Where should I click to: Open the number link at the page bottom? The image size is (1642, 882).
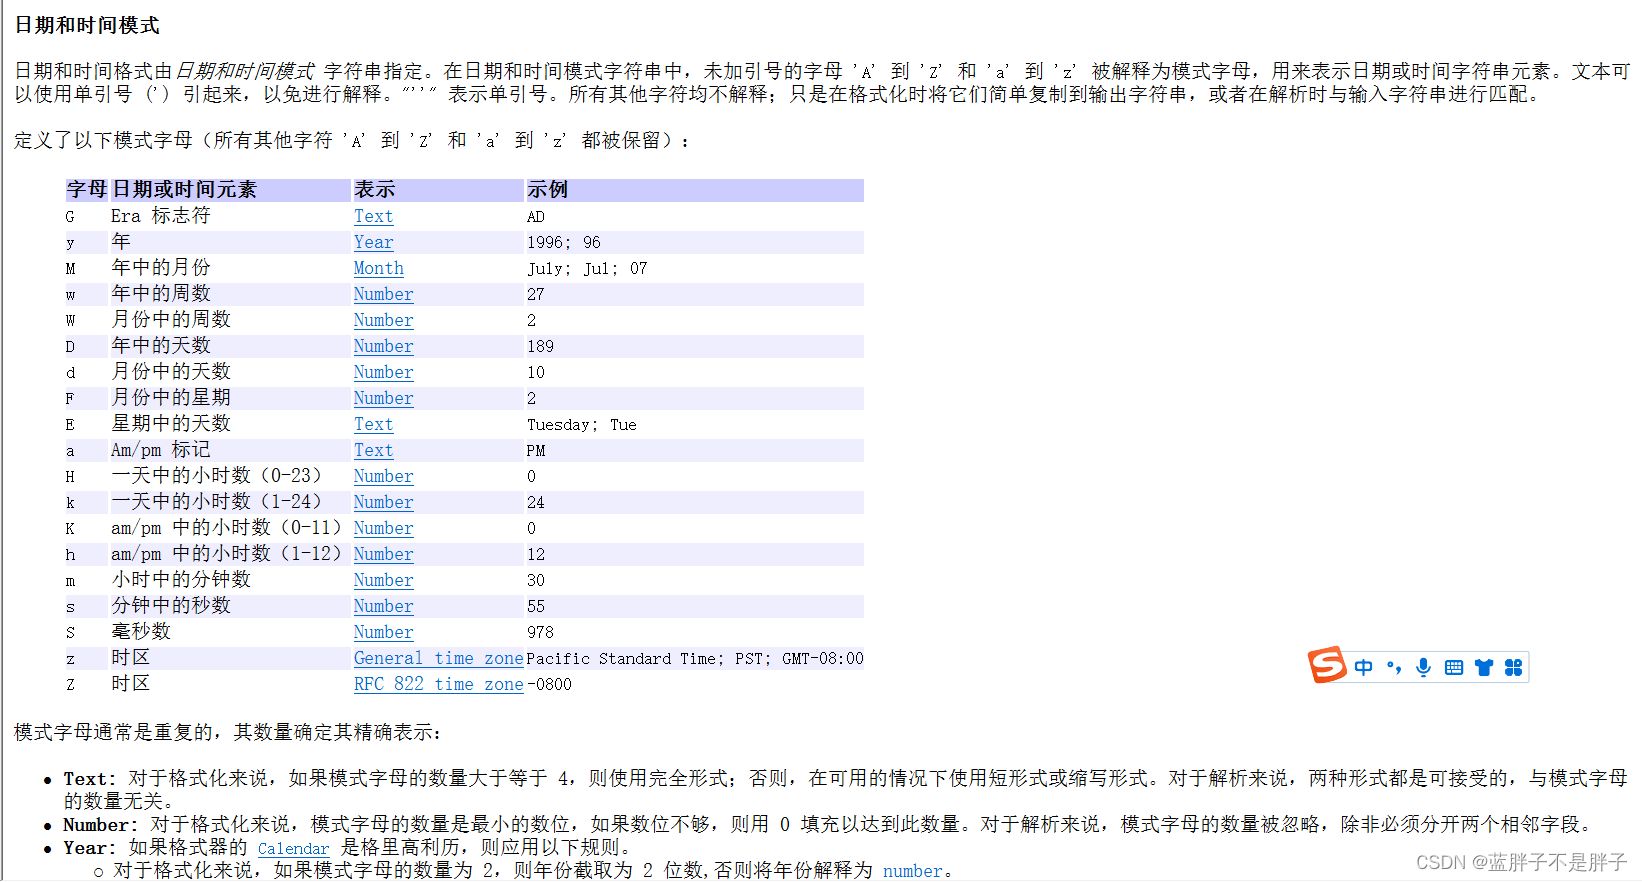pyautogui.click(x=912, y=871)
